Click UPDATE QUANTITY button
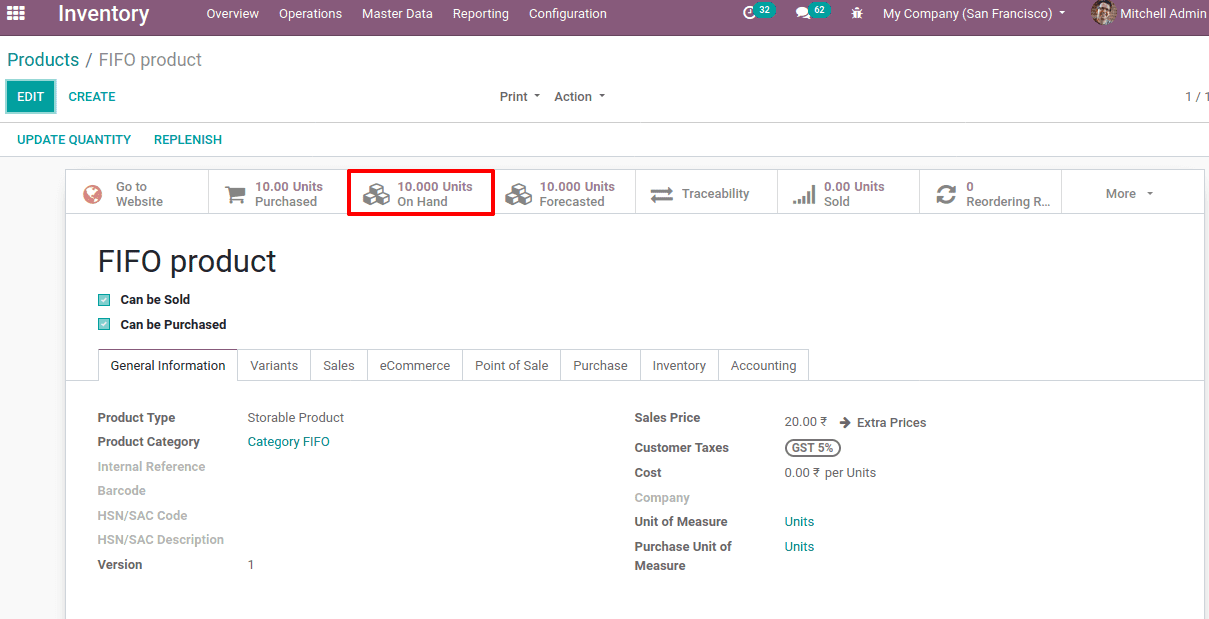 [x=74, y=140]
